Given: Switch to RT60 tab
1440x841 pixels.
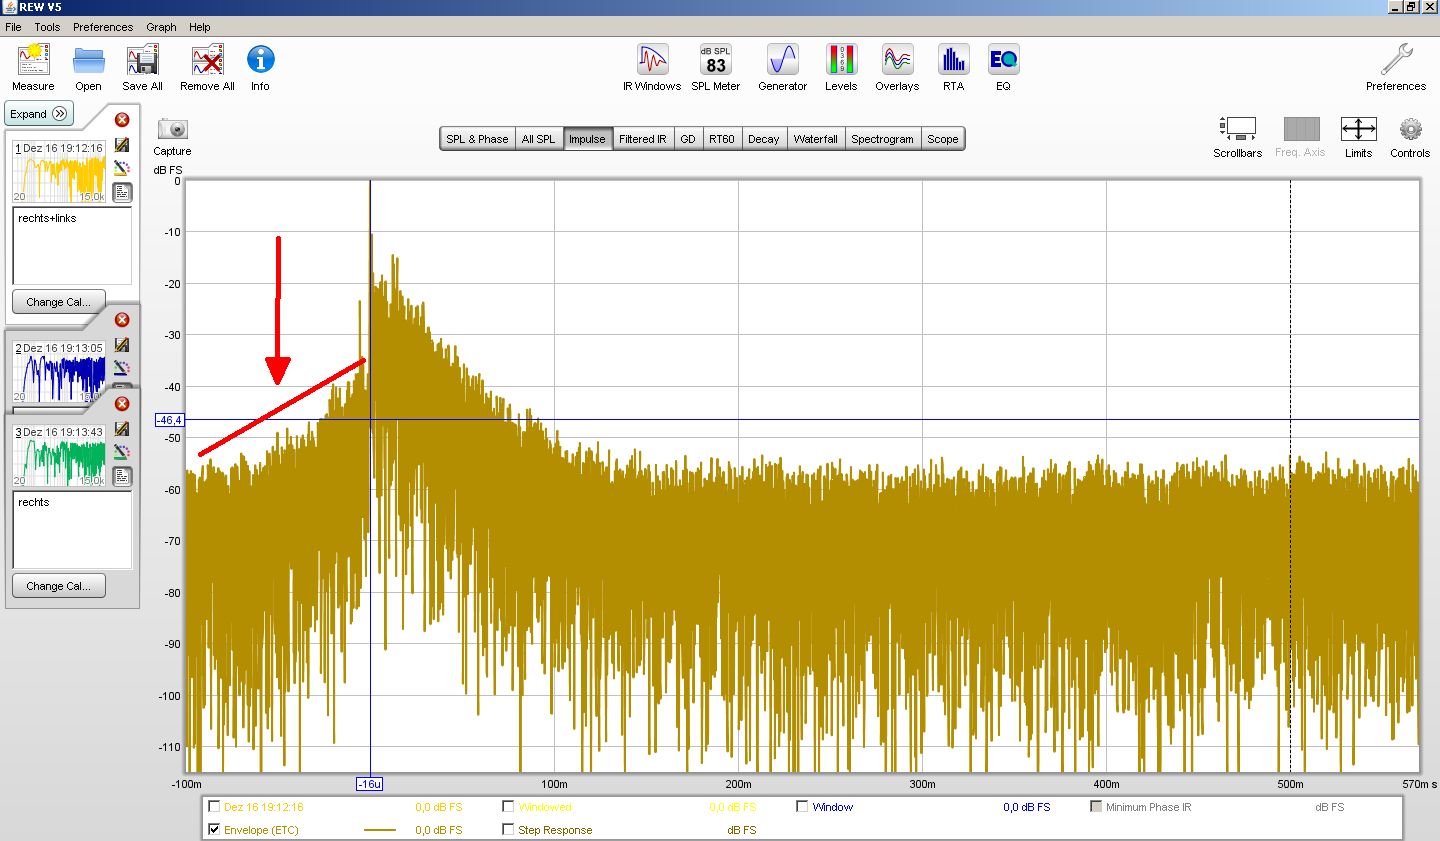Looking at the screenshot, I should coord(722,139).
